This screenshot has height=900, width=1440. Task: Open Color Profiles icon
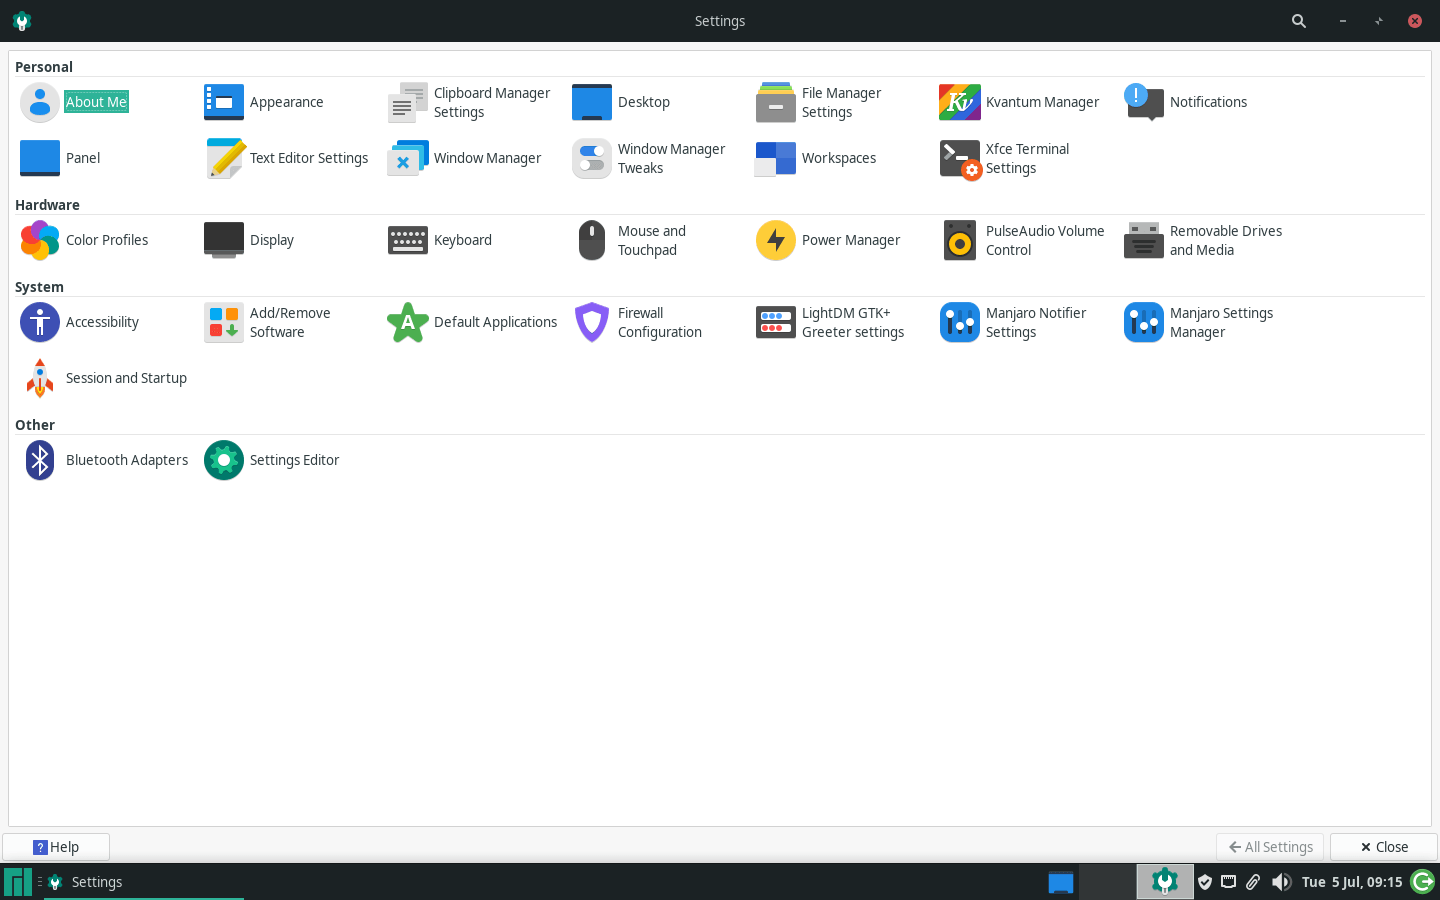(x=40, y=240)
